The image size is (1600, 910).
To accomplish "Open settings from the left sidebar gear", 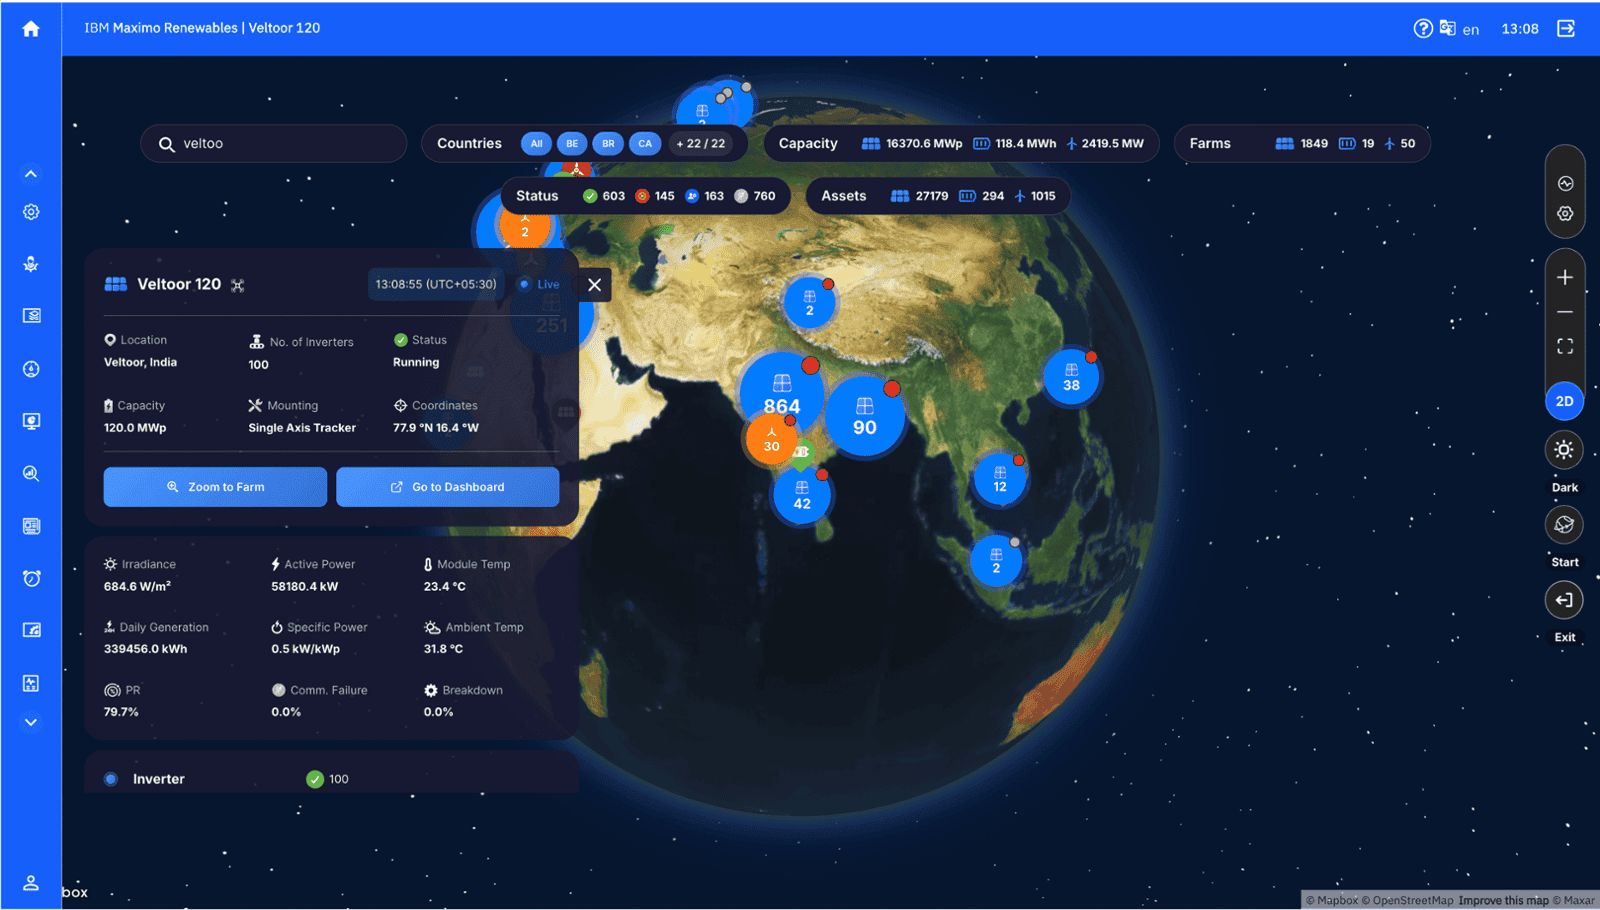I will click(30, 211).
